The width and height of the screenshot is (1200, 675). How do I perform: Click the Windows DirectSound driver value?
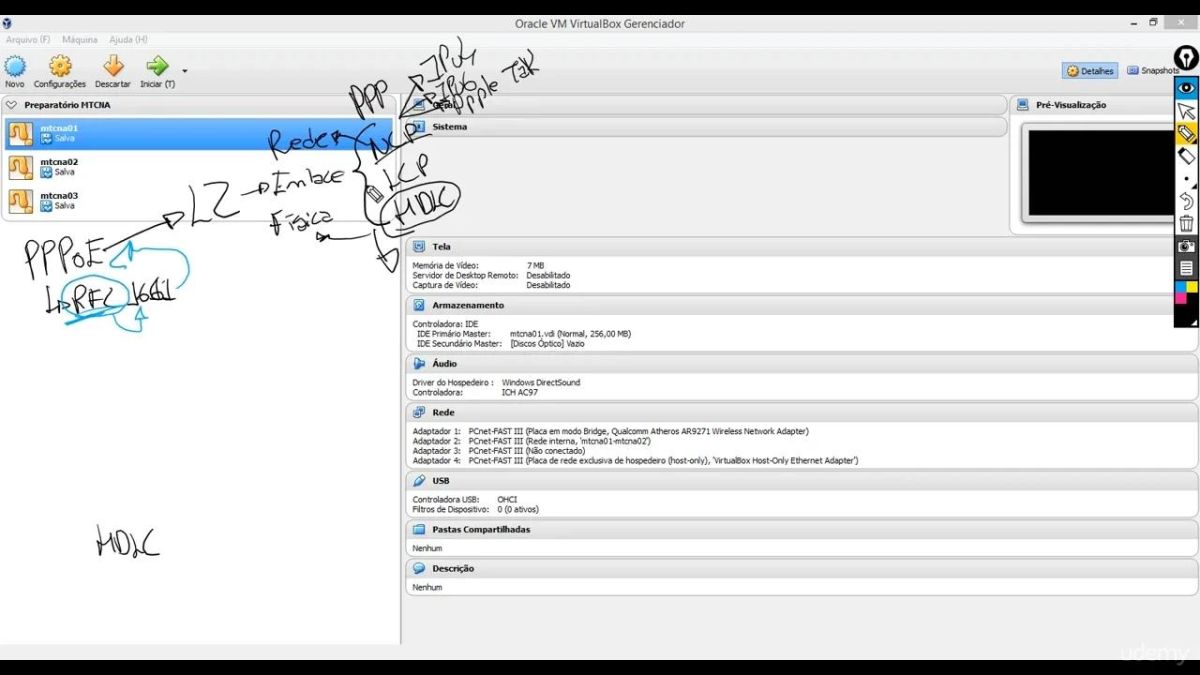click(541, 383)
